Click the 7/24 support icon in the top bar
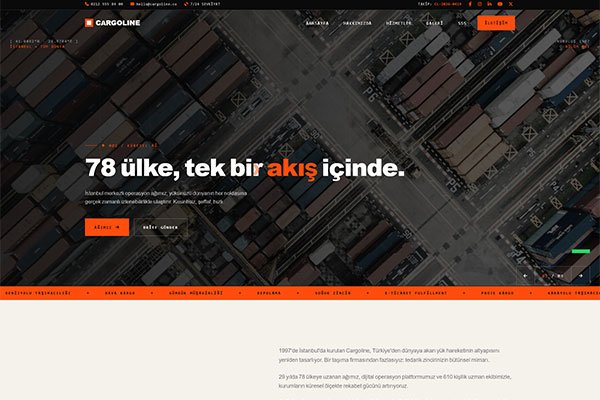The image size is (600, 400). pos(186,4)
